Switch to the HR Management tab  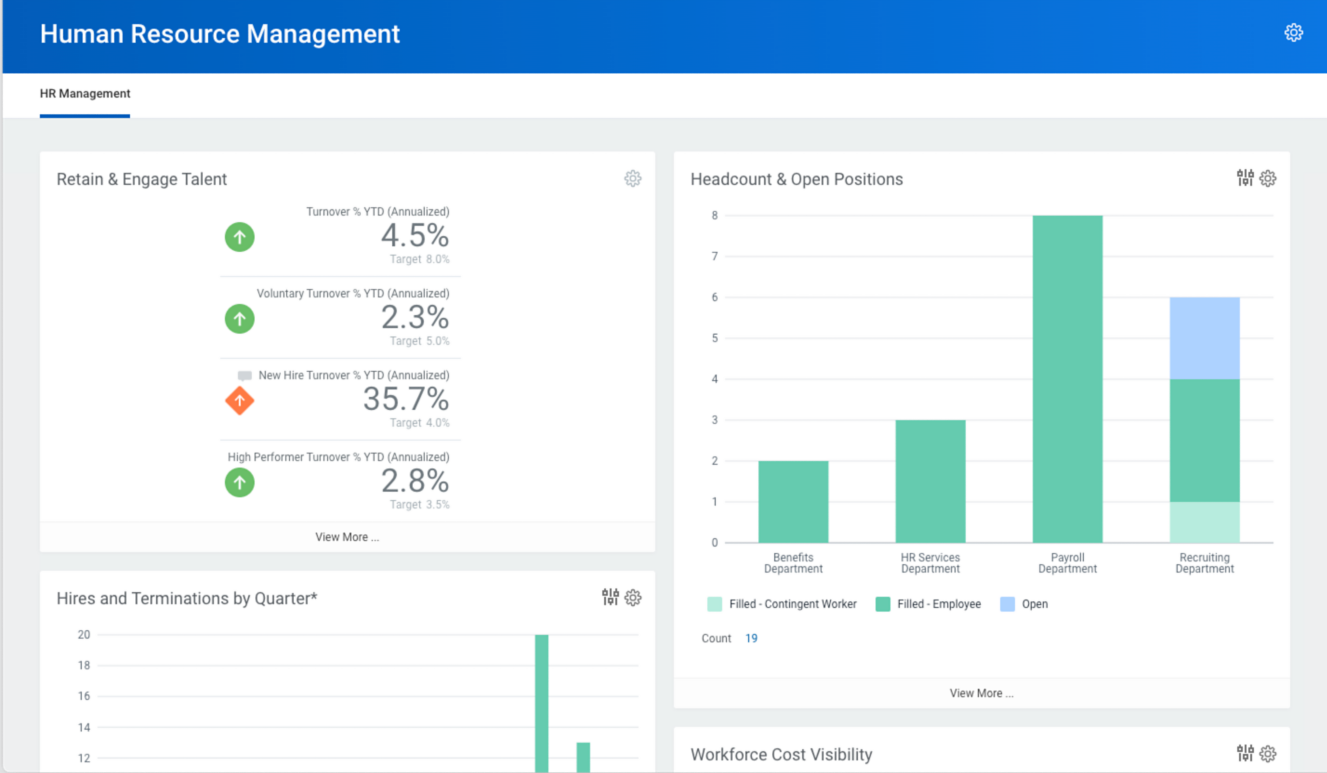tap(85, 94)
